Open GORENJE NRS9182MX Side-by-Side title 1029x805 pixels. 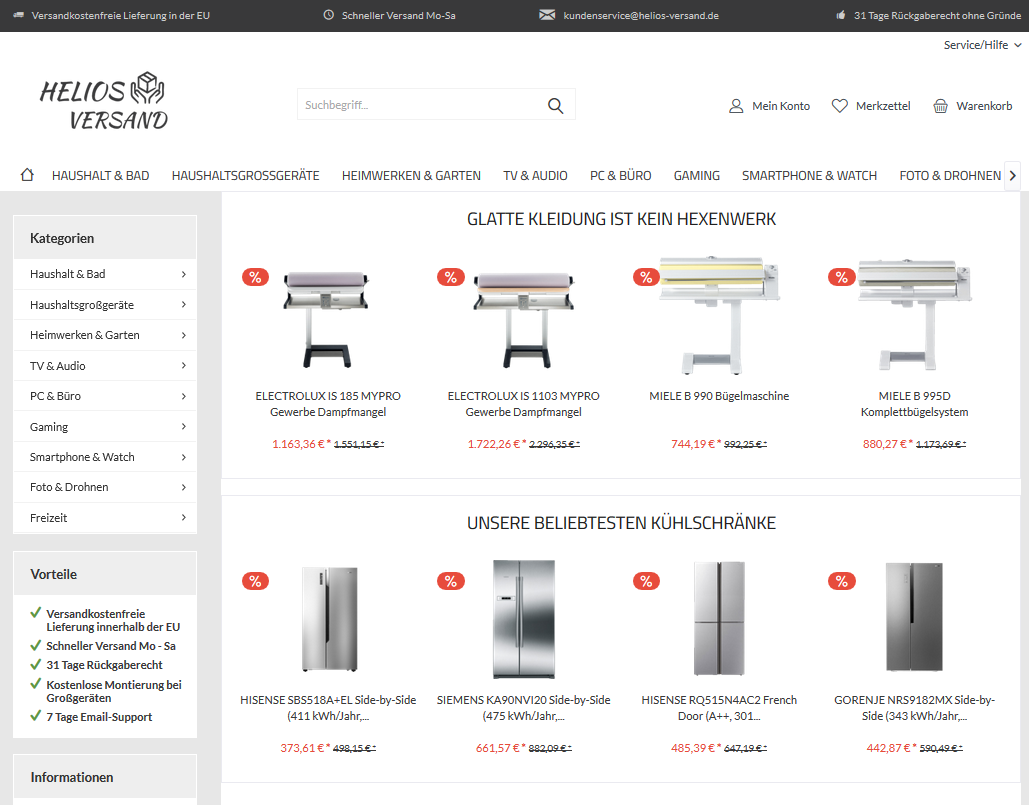tap(915, 708)
